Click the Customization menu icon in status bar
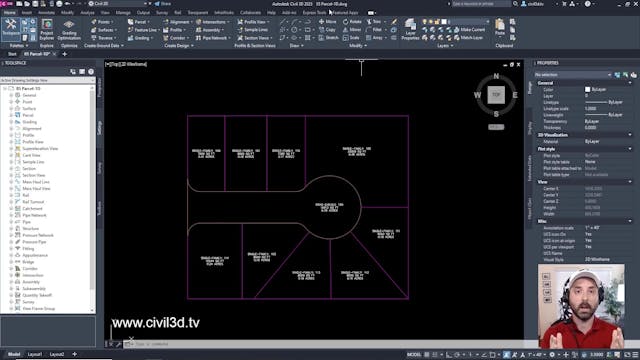 tap(635, 355)
